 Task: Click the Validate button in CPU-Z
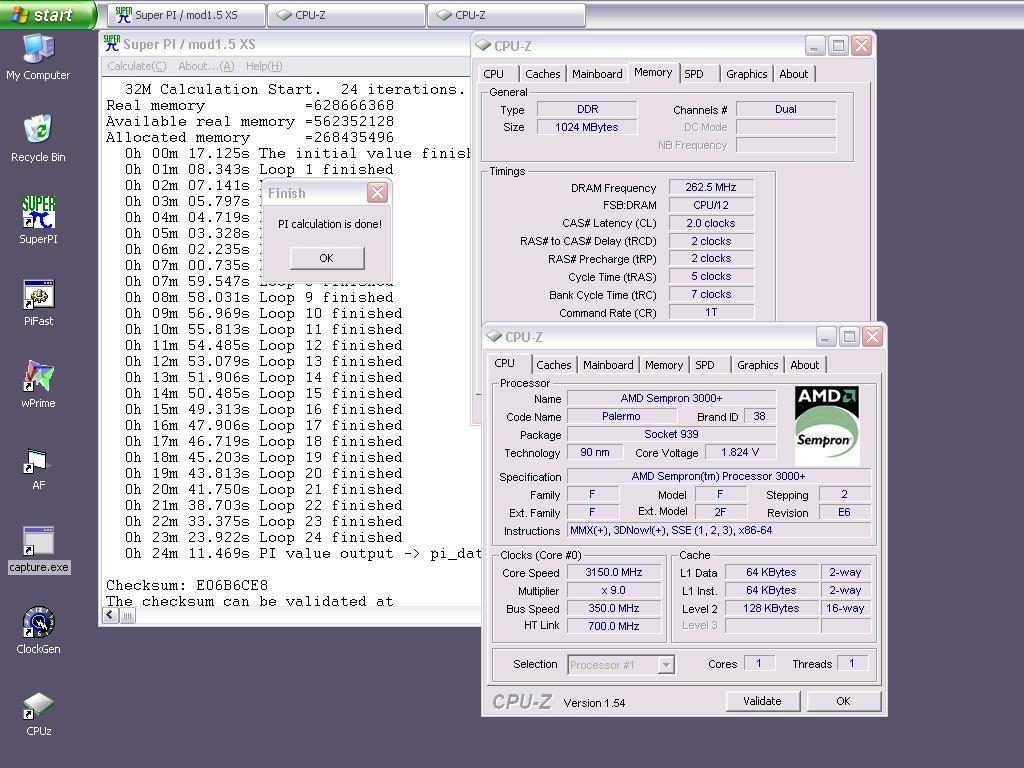[762, 701]
